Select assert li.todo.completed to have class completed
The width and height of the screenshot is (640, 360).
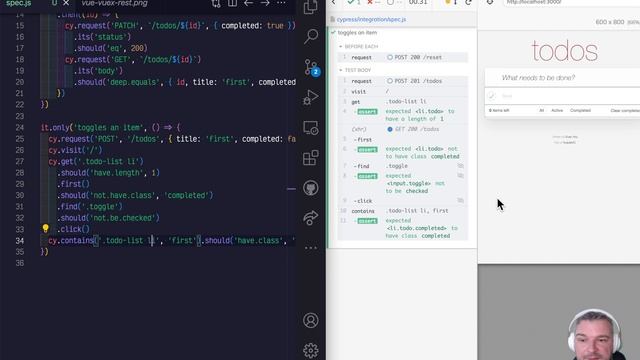[402, 228]
